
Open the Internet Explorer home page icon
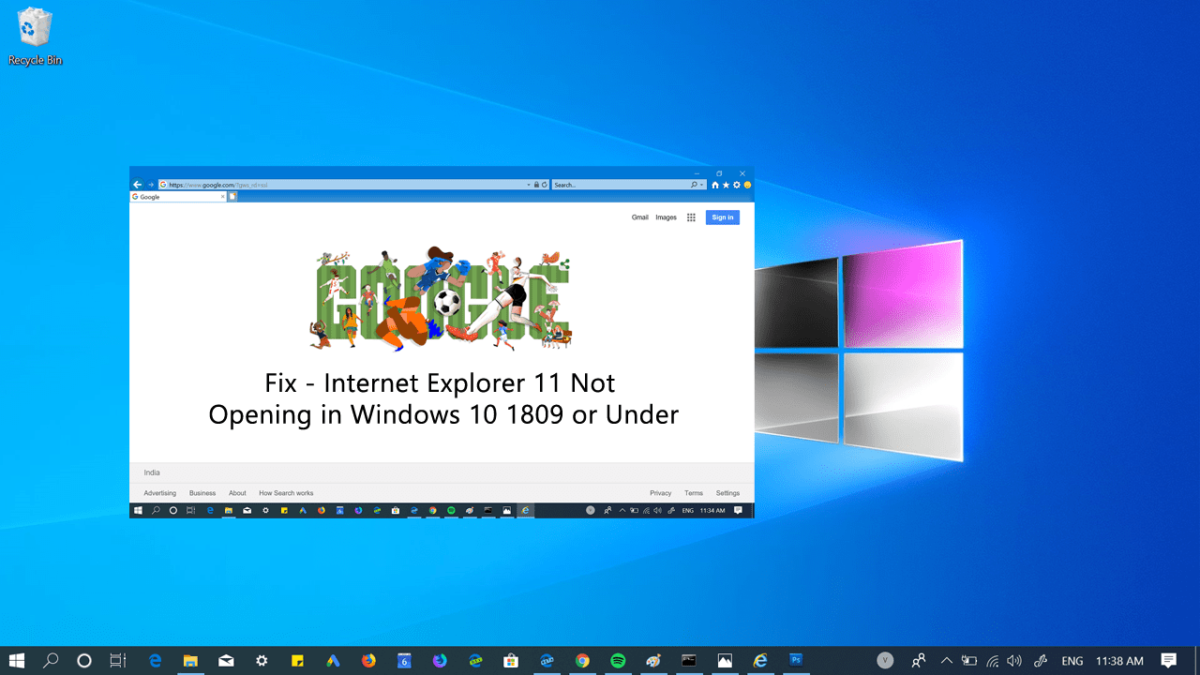tap(715, 184)
